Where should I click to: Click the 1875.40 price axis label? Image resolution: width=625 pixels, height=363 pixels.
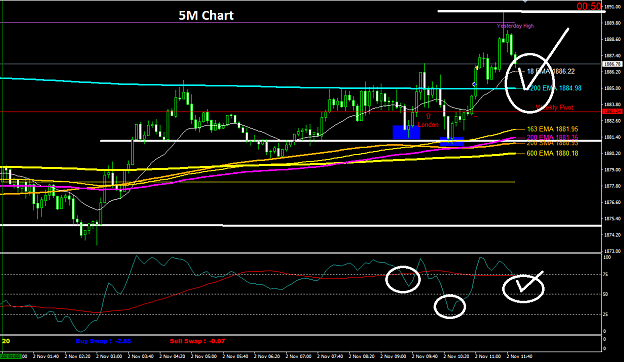(613, 218)
